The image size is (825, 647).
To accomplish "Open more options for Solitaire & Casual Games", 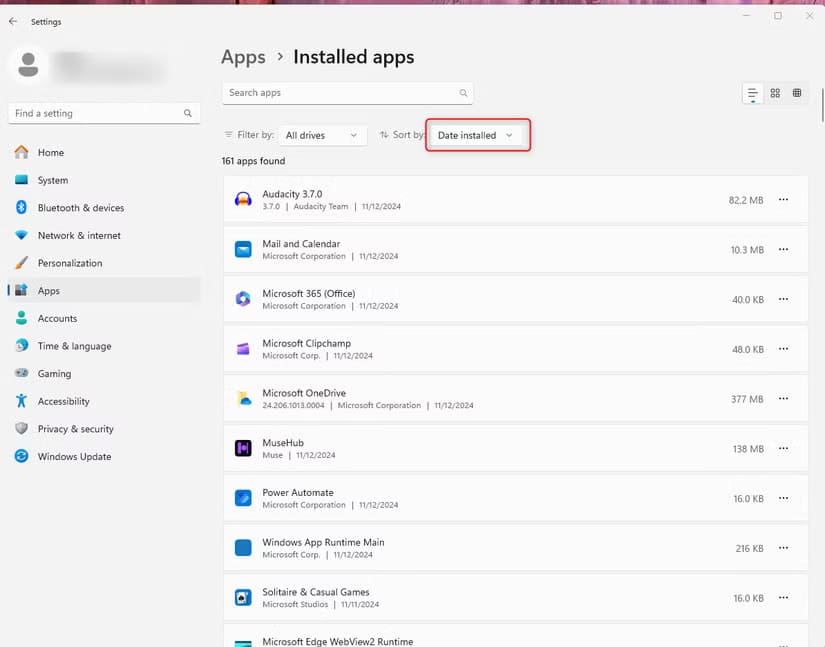I will pyautogui.click(x=783, y=598).
